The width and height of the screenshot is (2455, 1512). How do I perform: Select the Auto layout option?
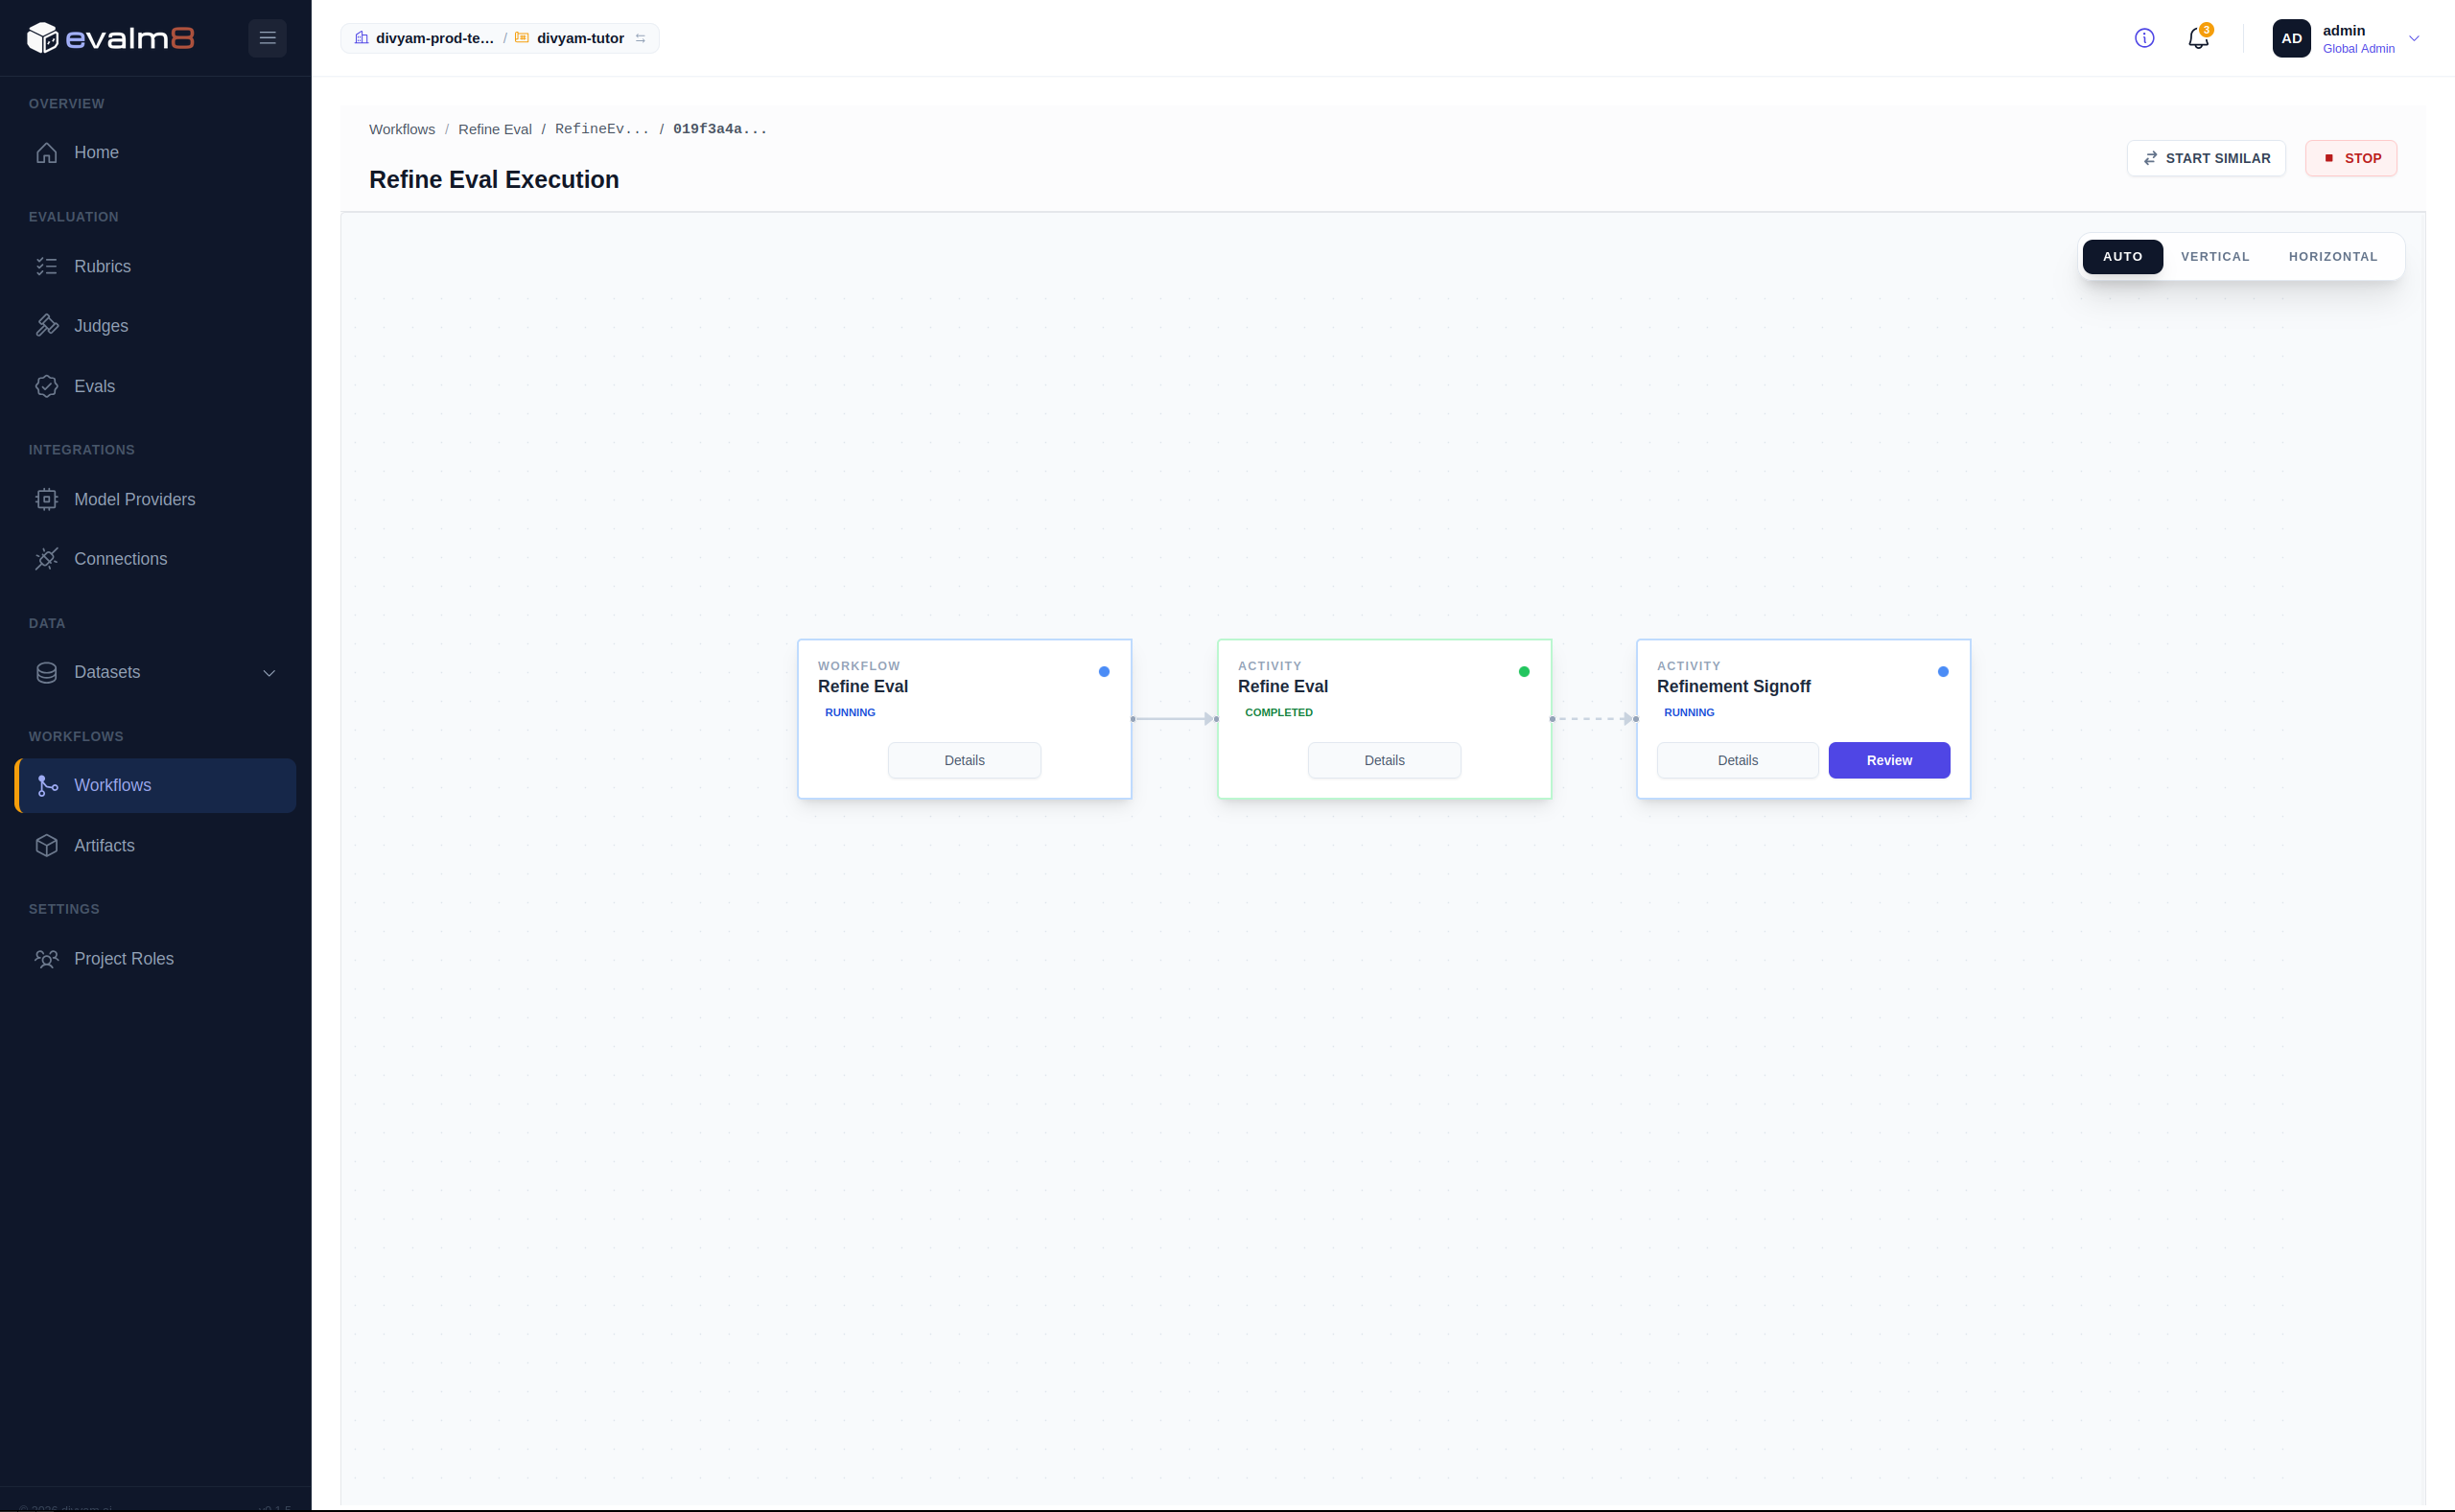pos(2122,257)
